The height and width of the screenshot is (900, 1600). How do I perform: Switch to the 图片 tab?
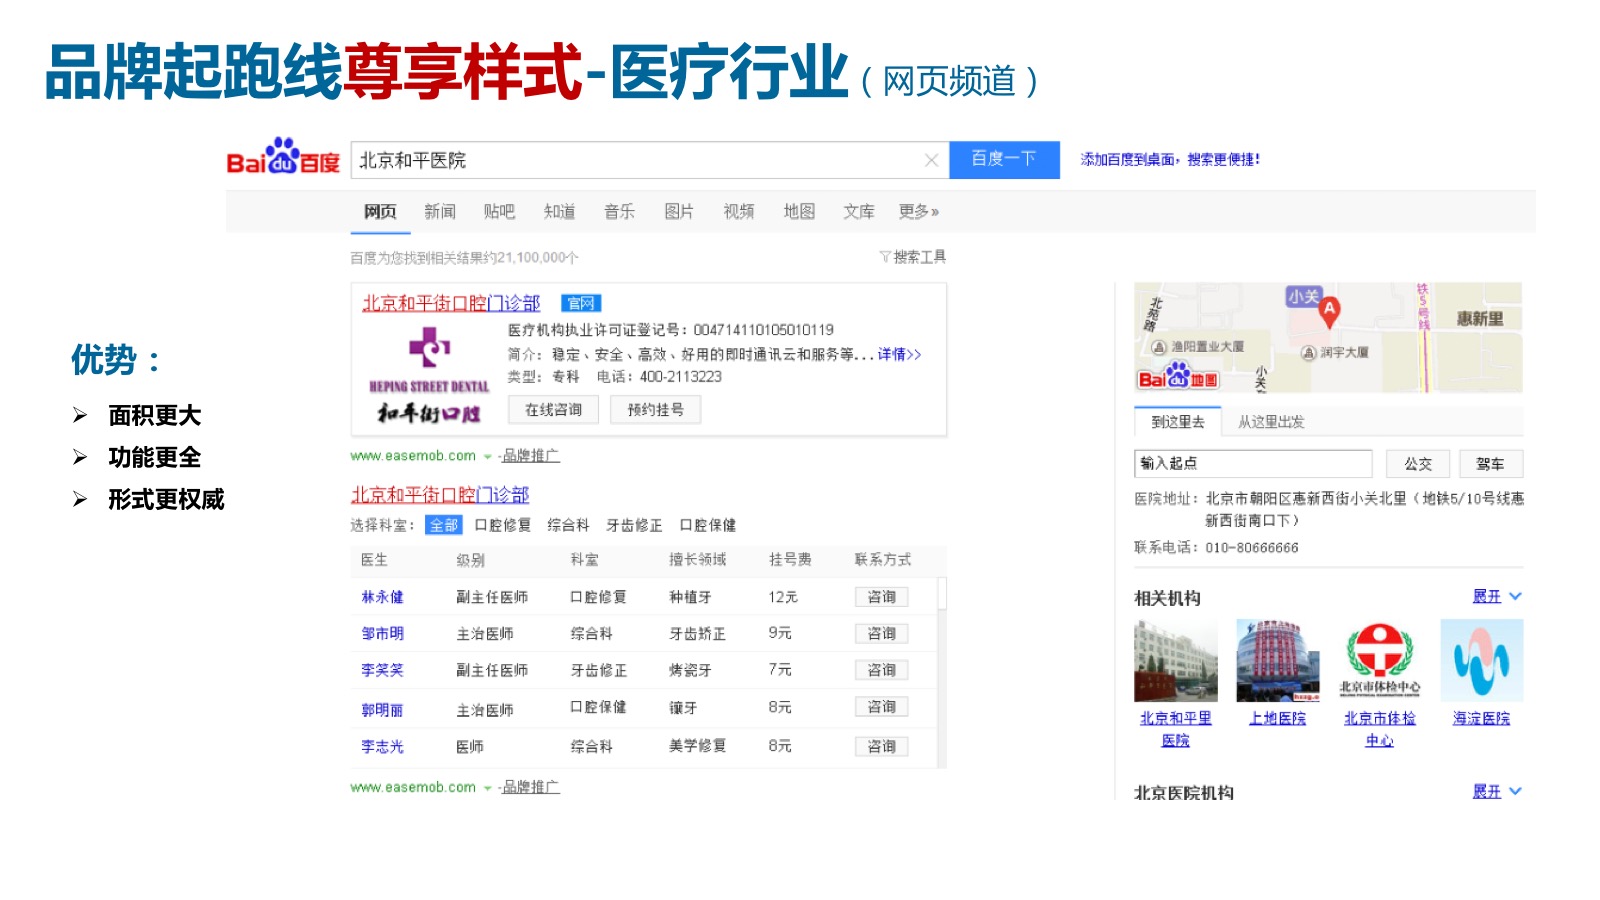pyautogui.click(x=679, y=211)
